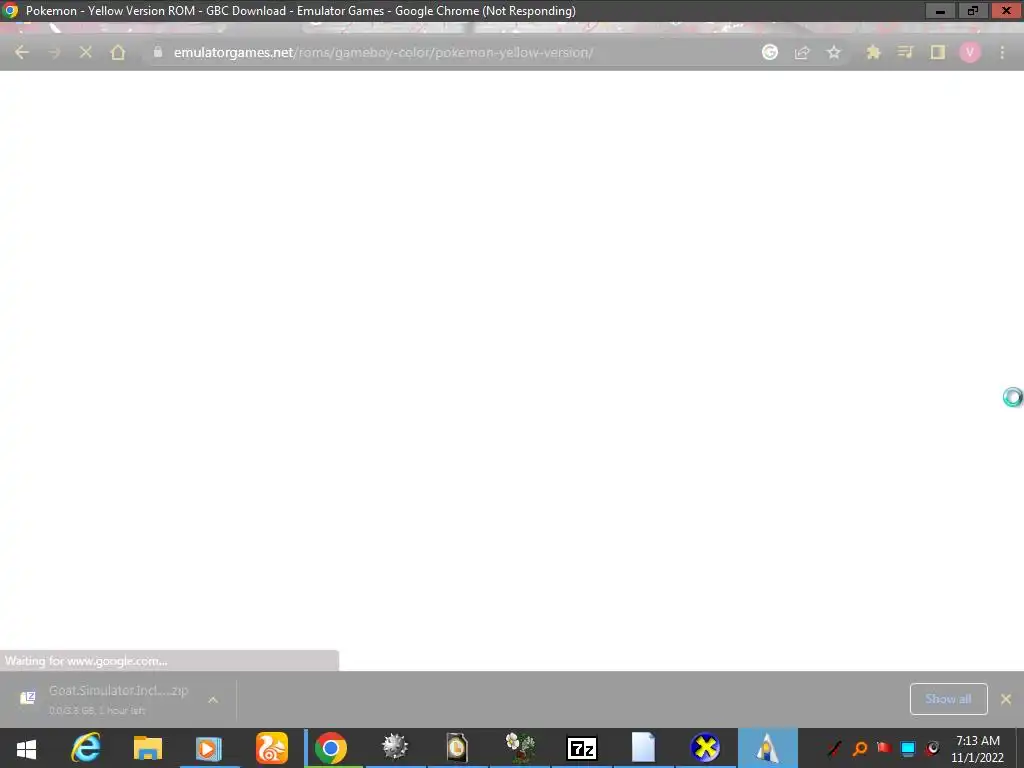Open 7-Zip from the taskbar
1024x768 pixels.
tap(582, 748)
